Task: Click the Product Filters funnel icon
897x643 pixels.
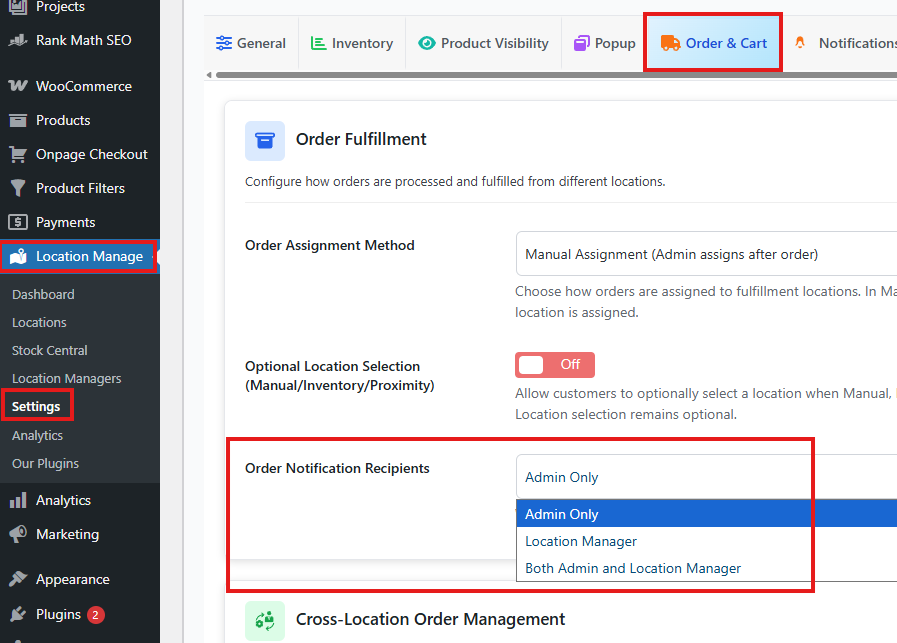Action: point(18,188)
